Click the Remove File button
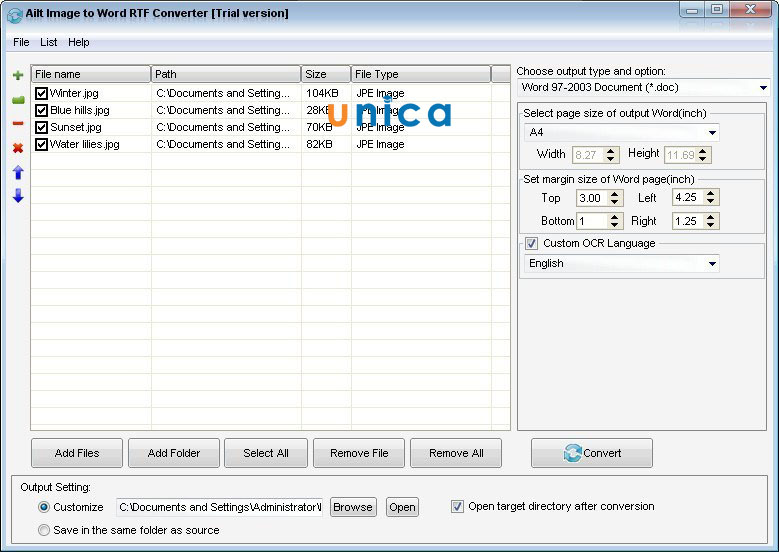The height and width of the screenshot is (552, 779). (359, 453)
